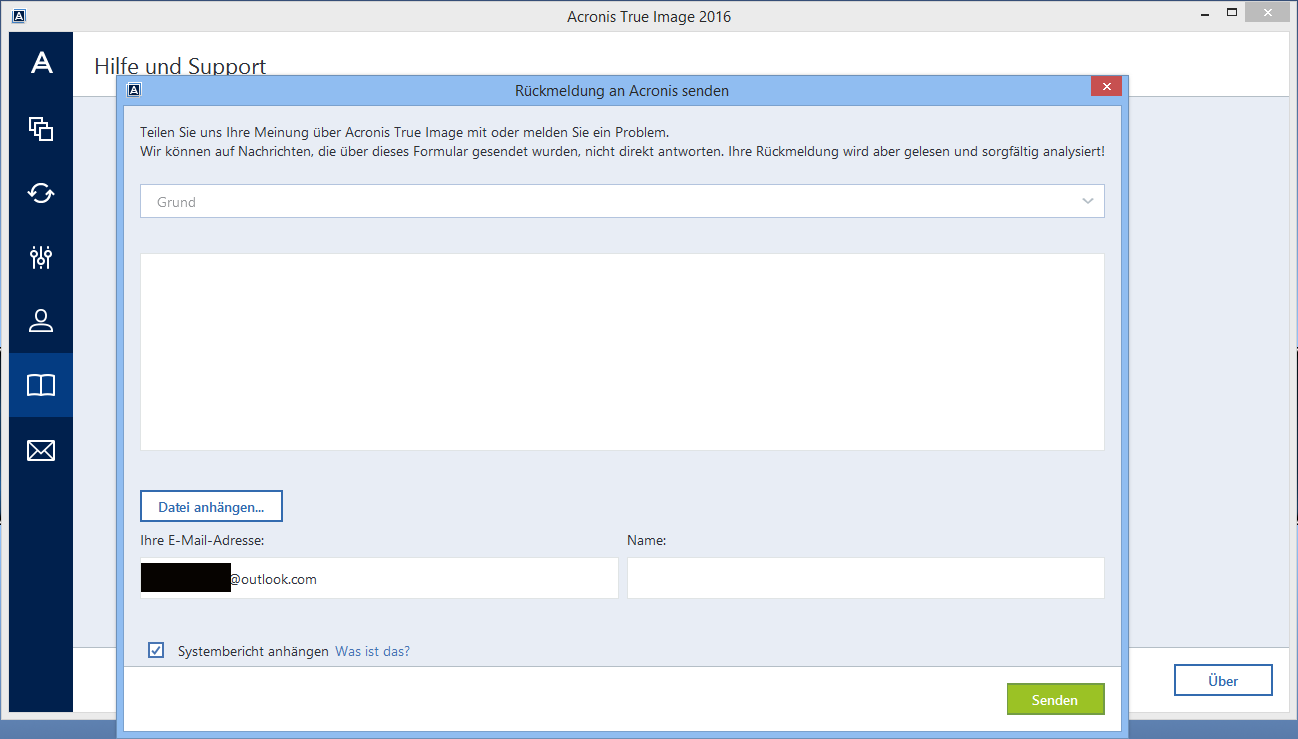Click the Name input field
Viewport: 1298px width, 739px height.
(x=865, y=579)
